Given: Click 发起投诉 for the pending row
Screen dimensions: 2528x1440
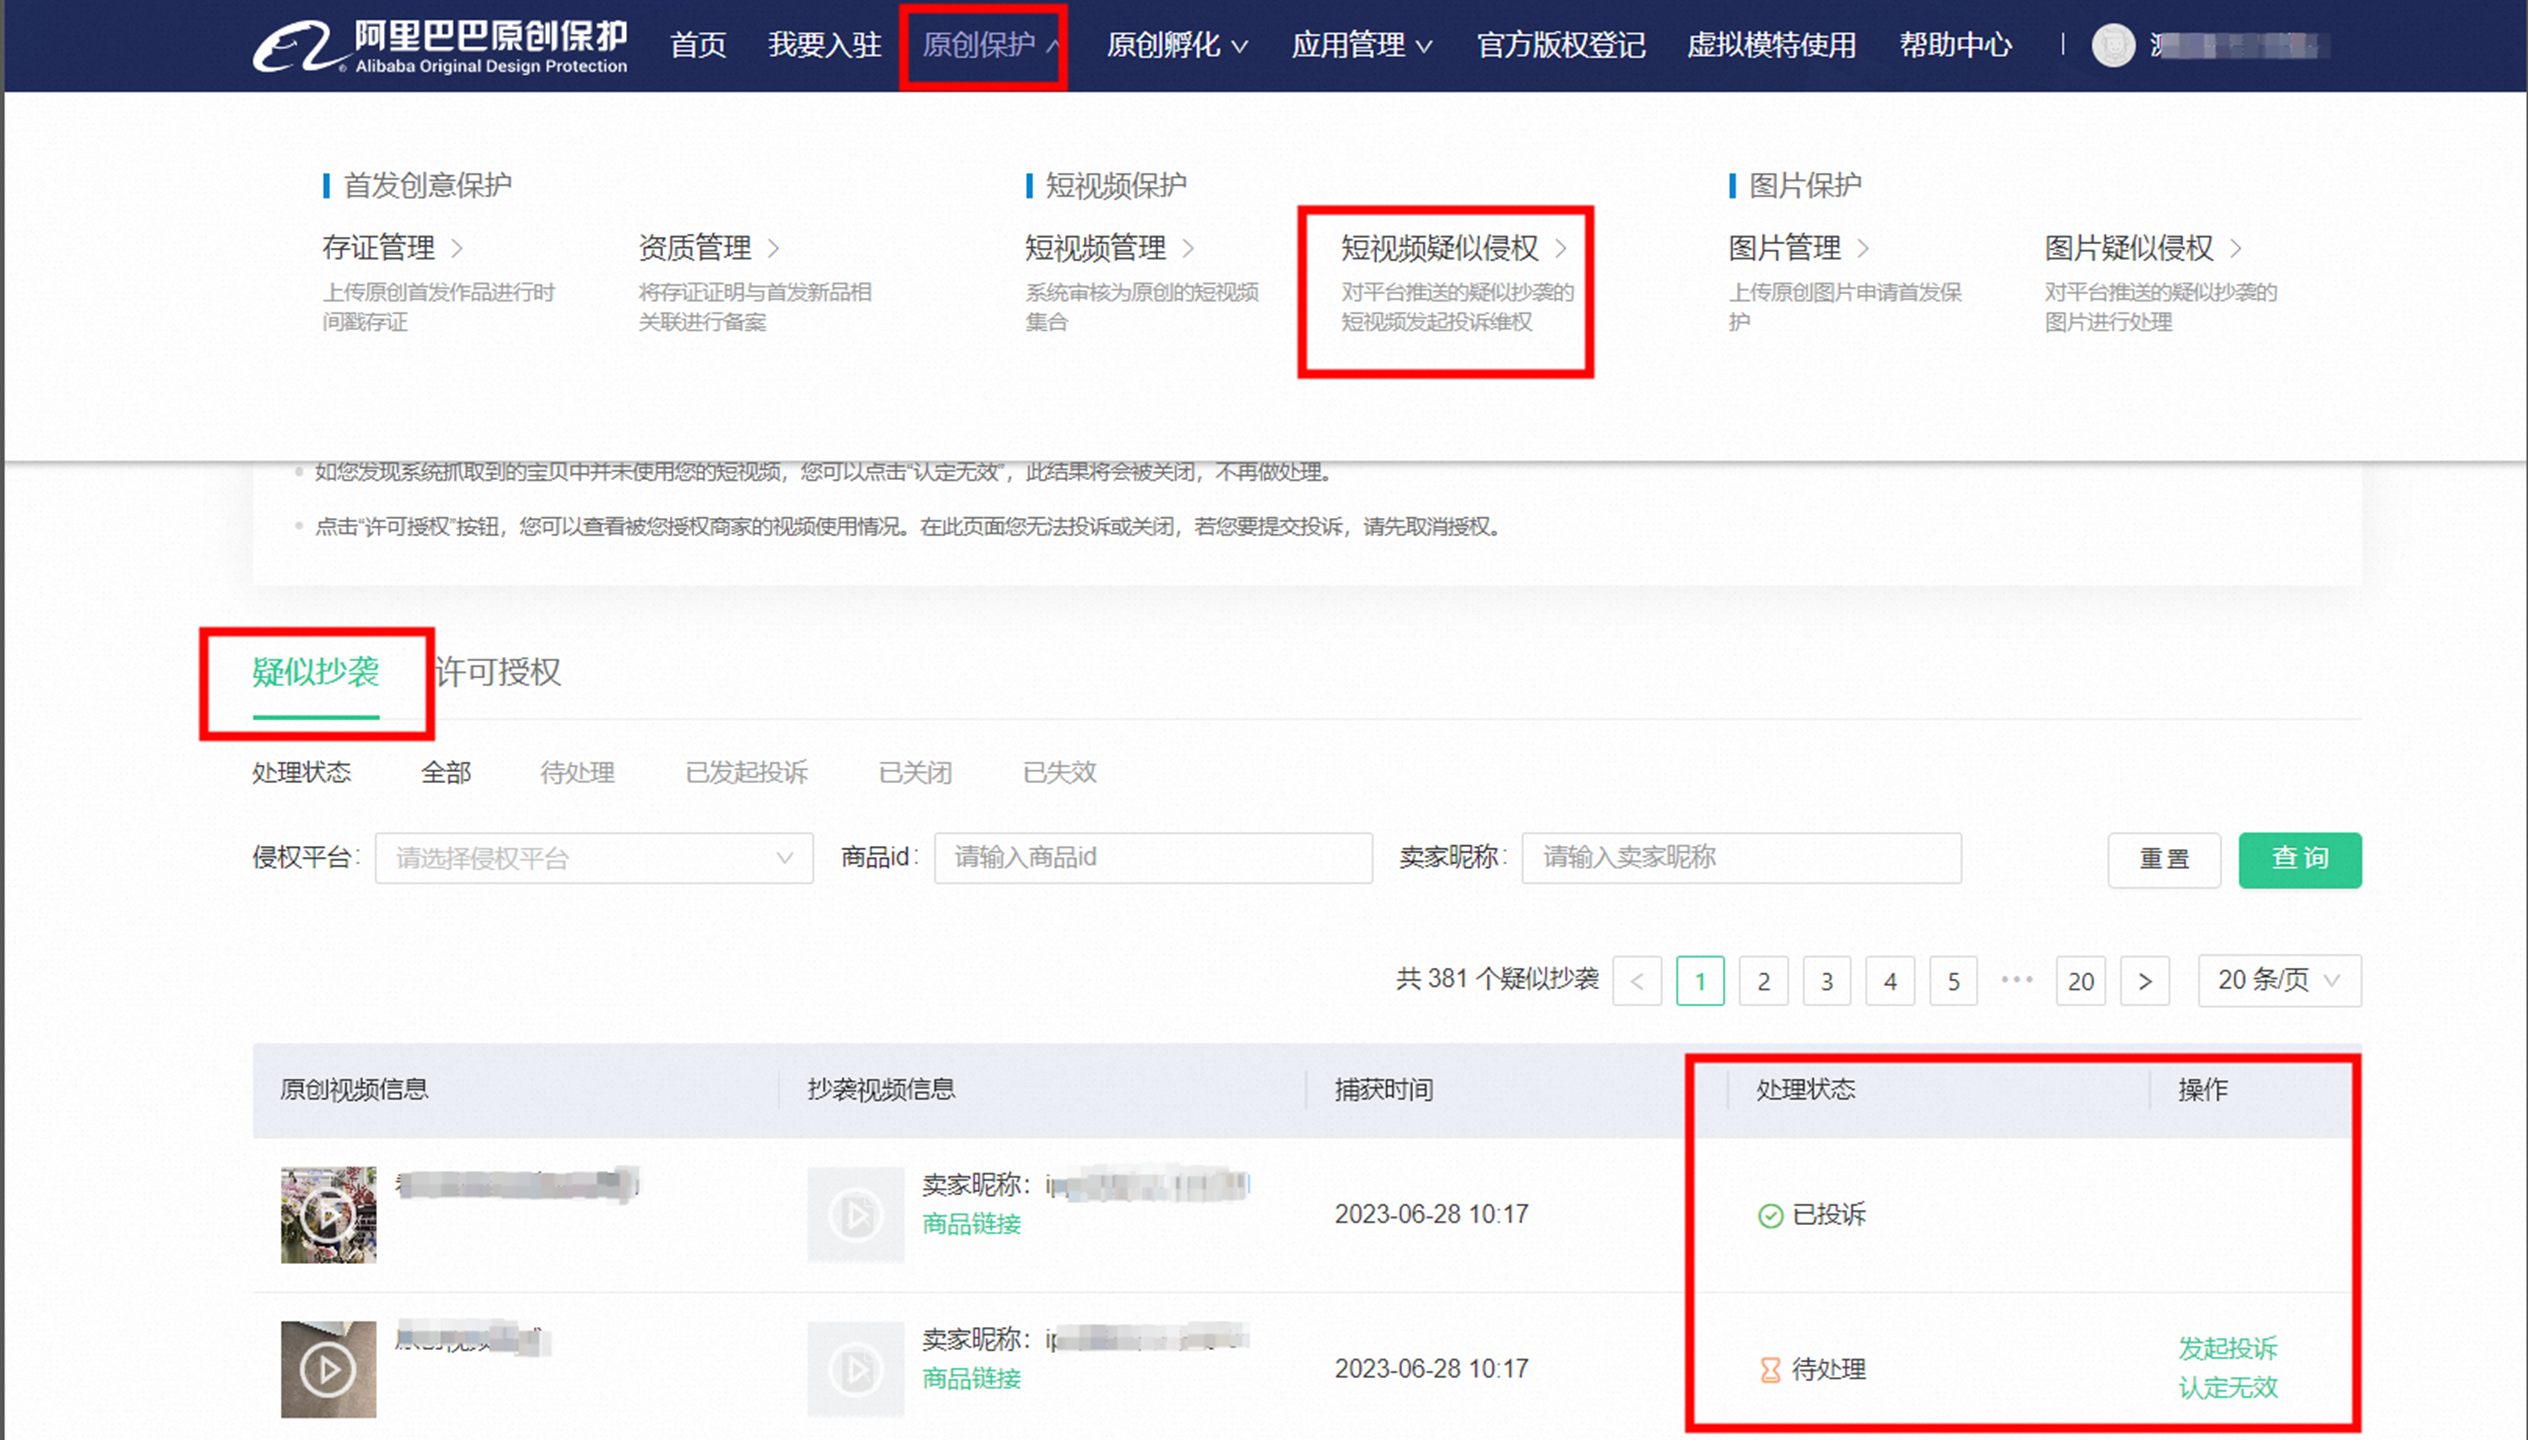Looking at the screenshot, I should [x=2228, y=1349].
